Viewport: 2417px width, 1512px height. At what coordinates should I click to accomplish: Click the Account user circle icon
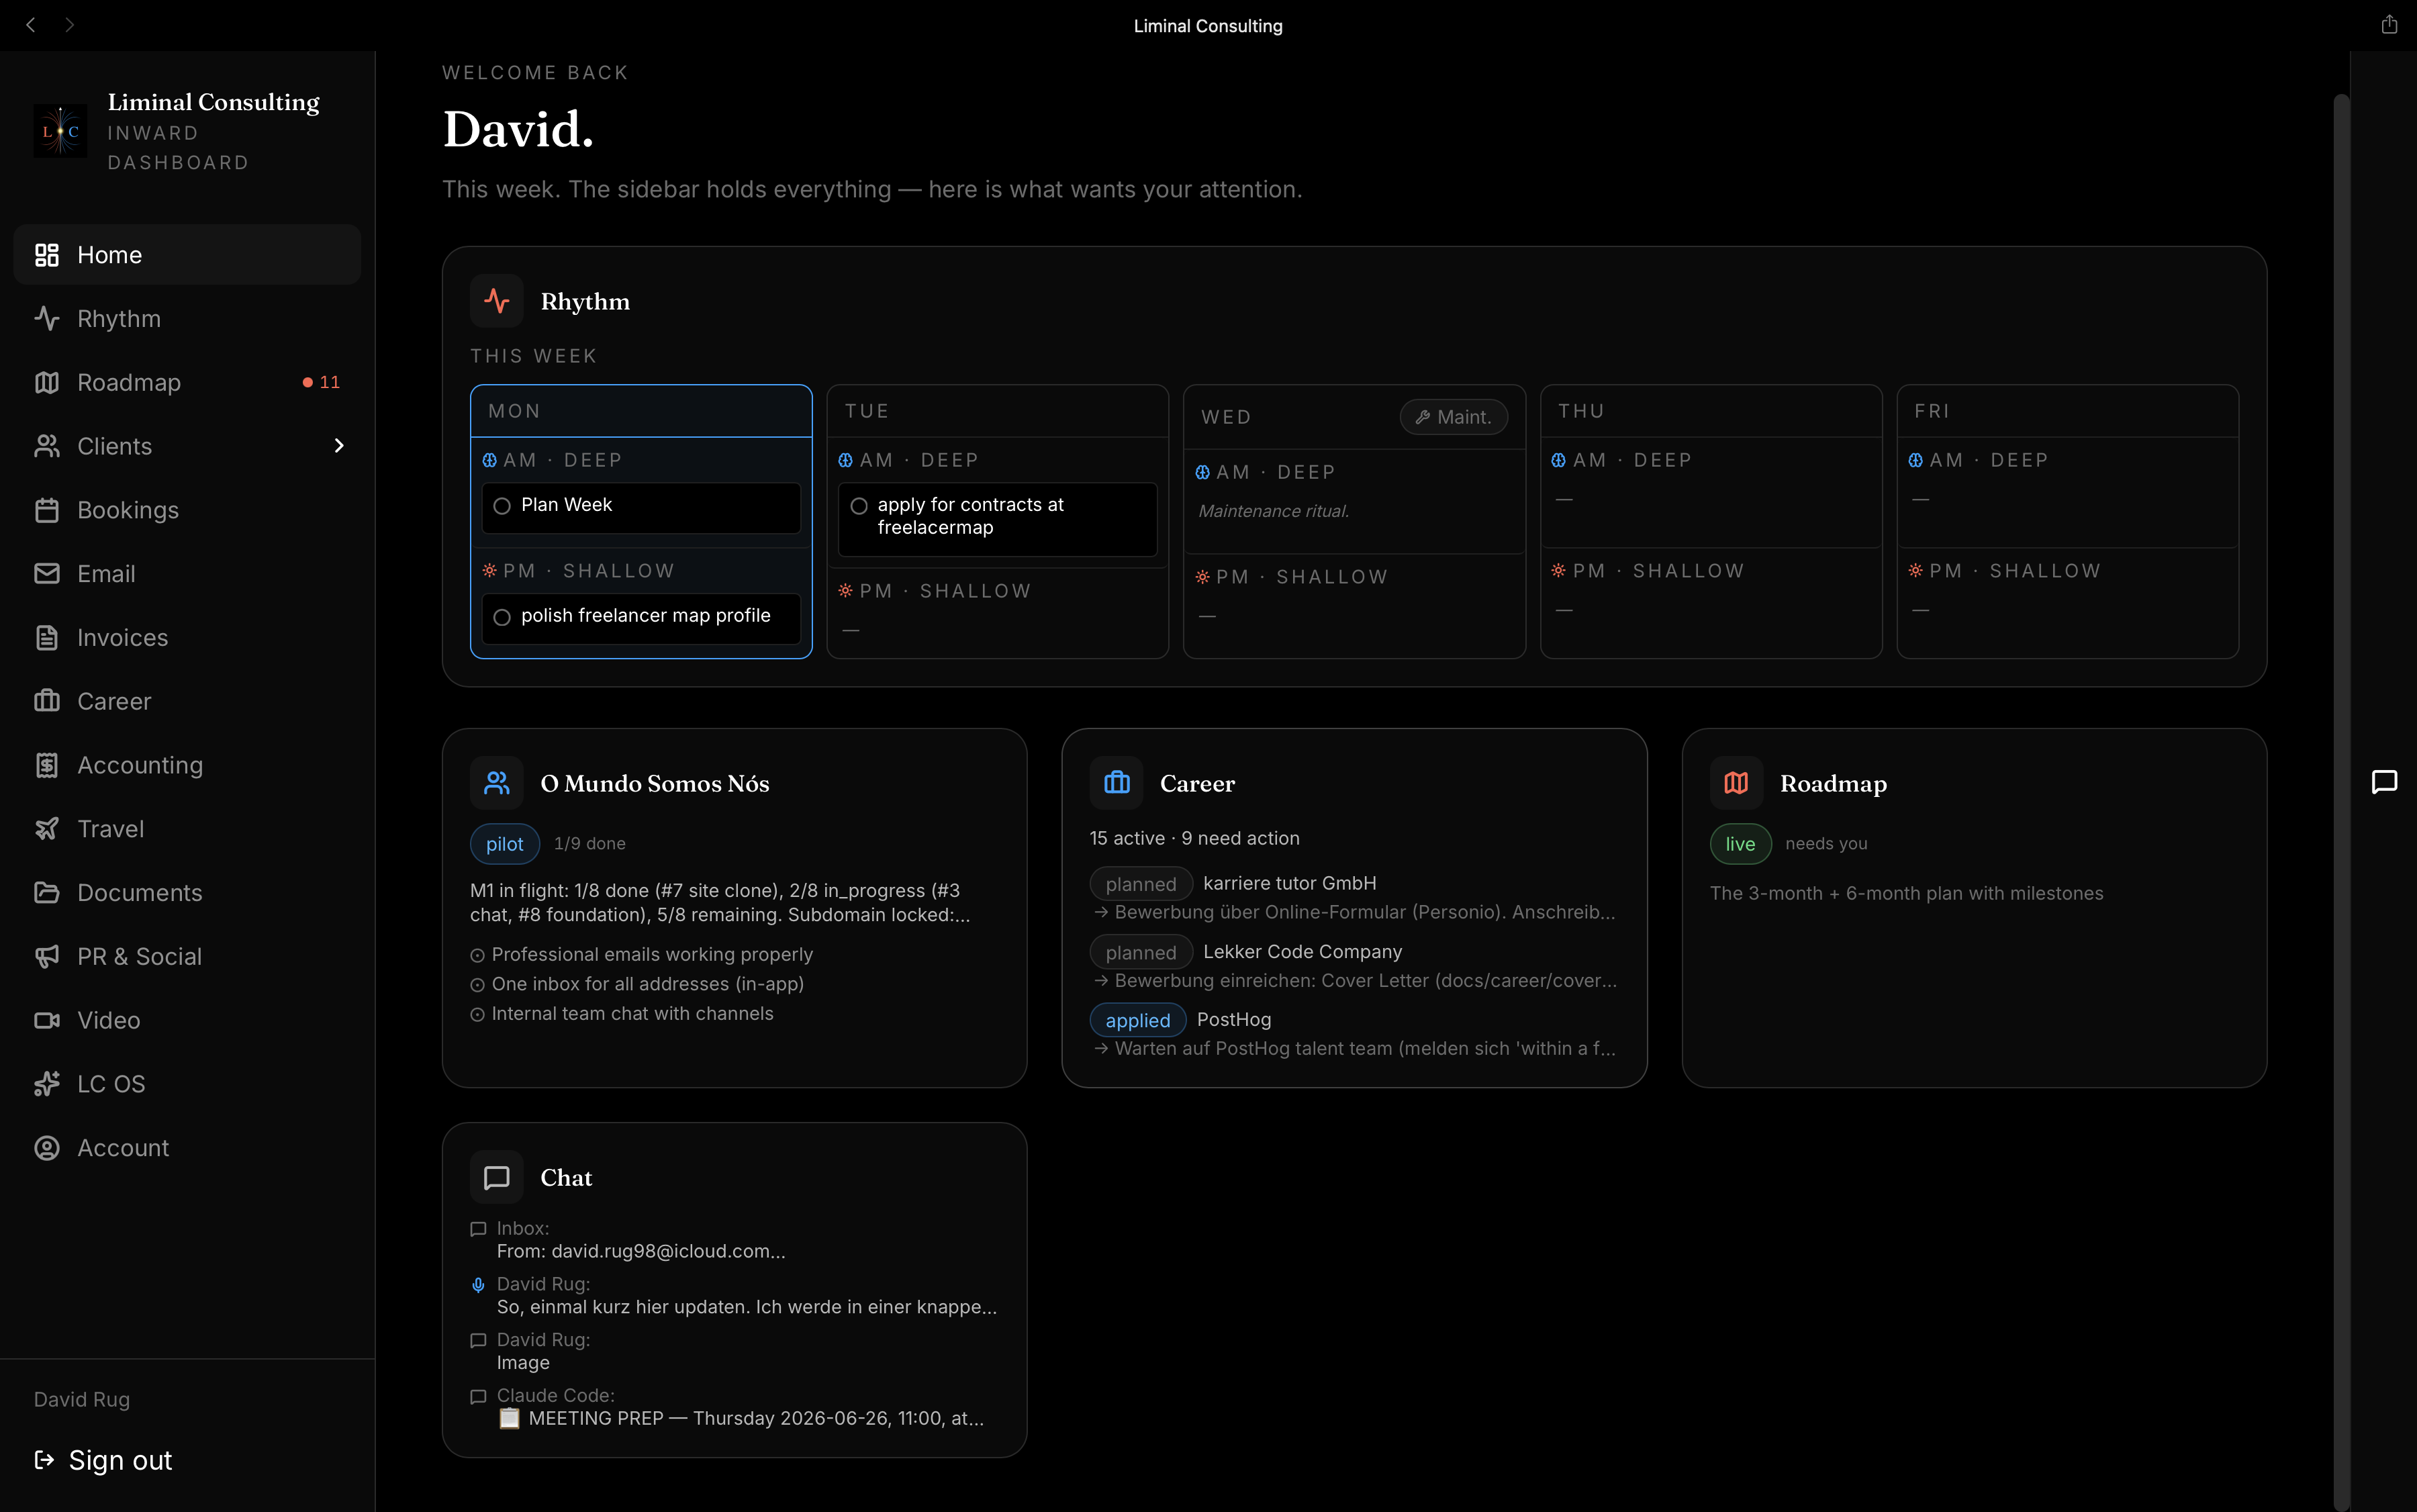47,1148
